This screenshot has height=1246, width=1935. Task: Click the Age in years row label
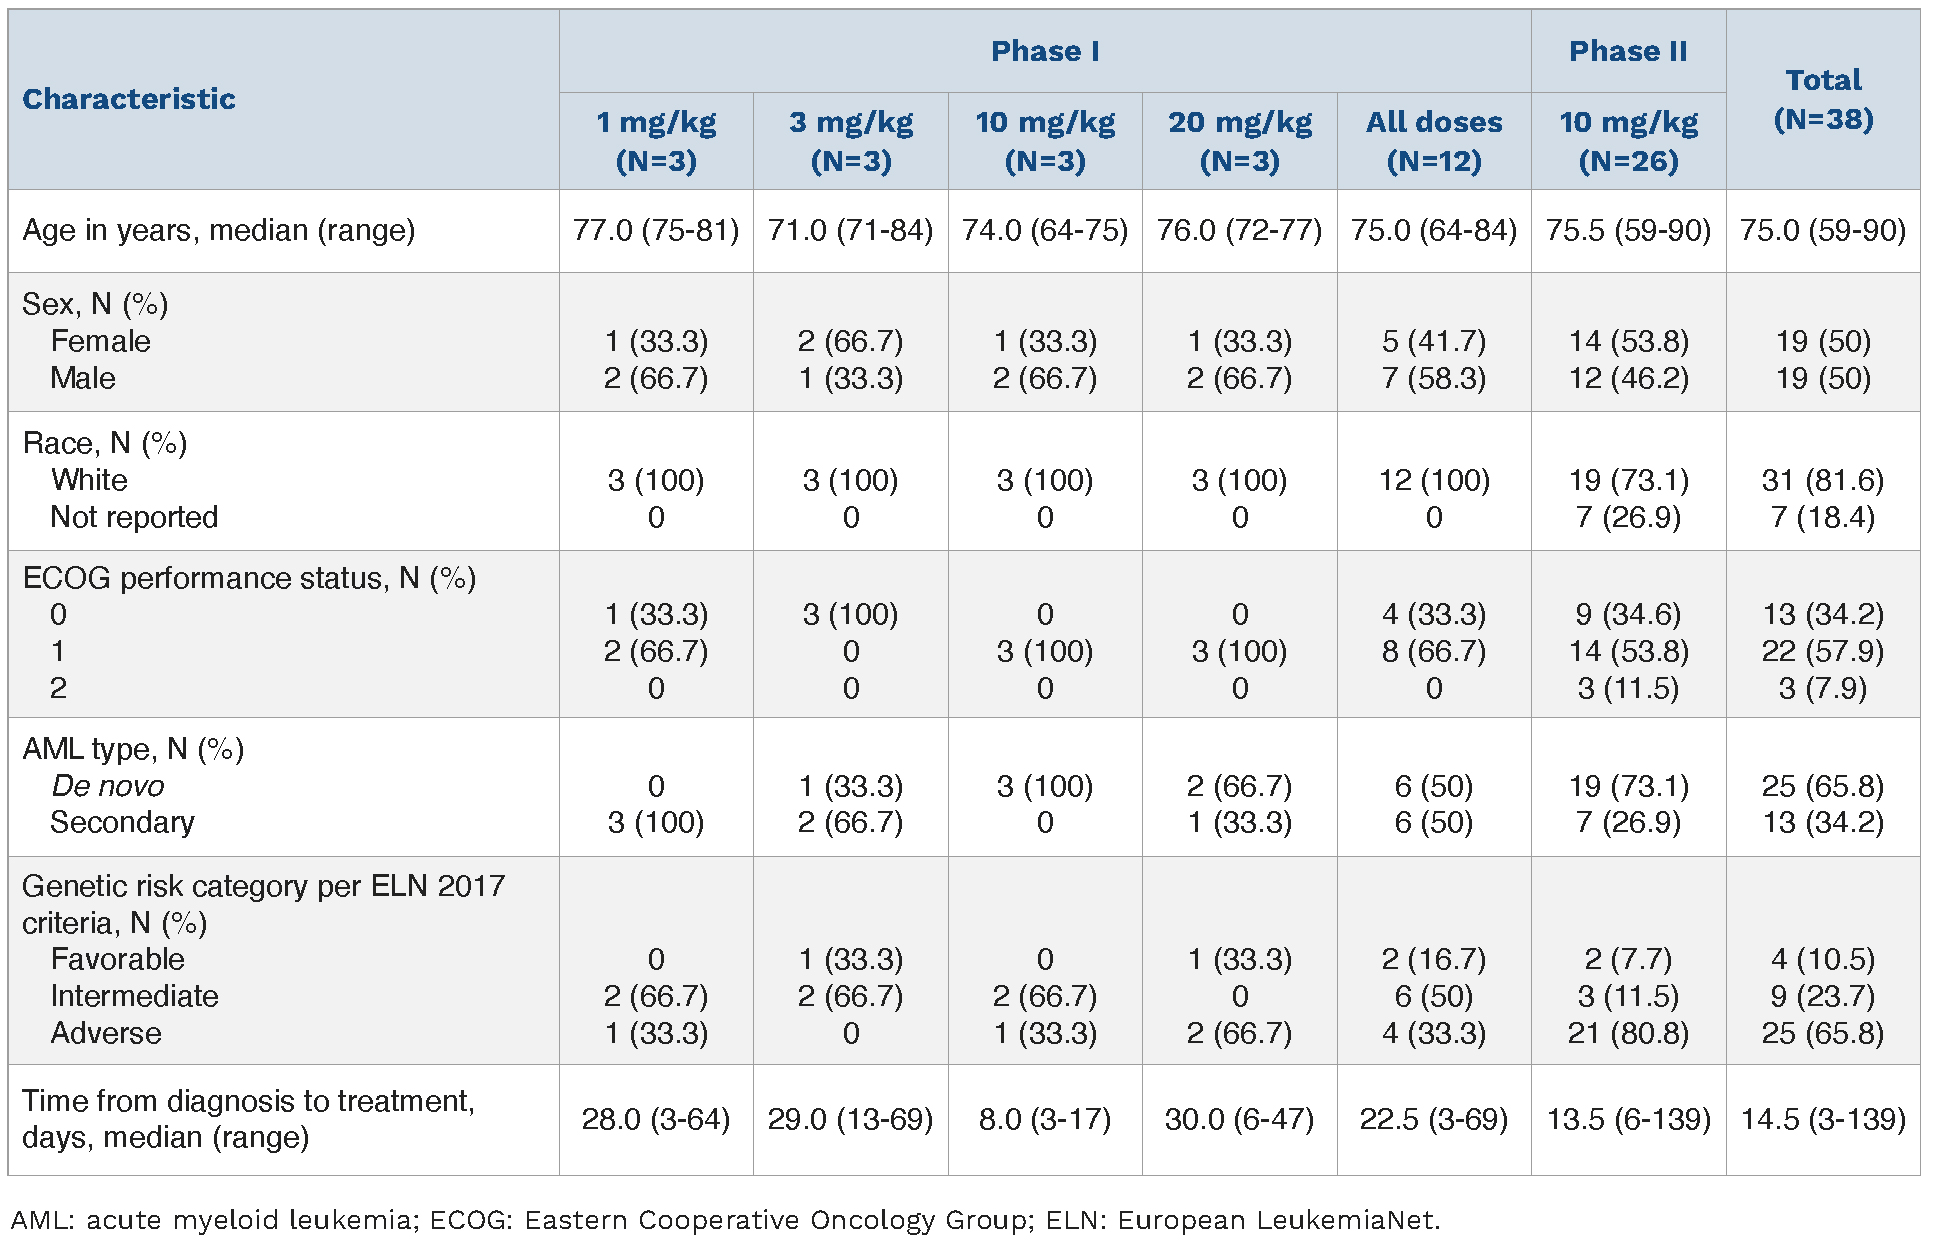pyautogui.click(x=218, y=231)
